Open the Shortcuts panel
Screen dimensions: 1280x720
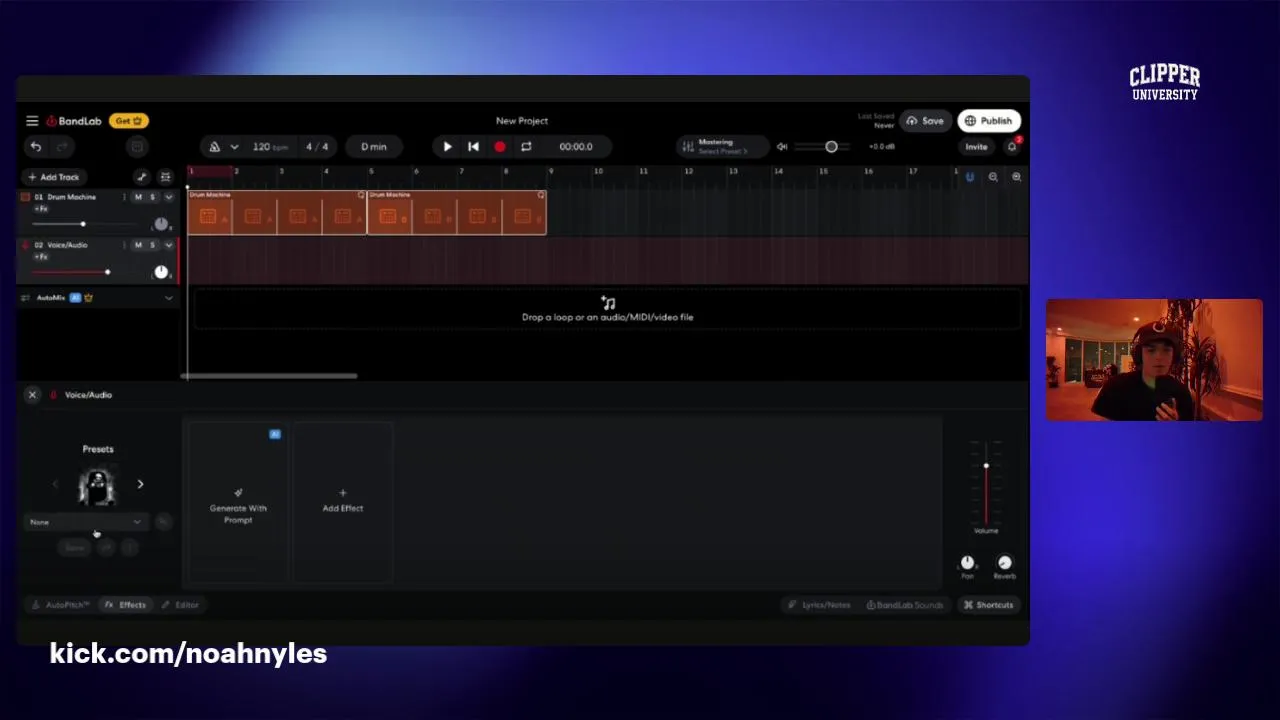(x=988, y=605)
